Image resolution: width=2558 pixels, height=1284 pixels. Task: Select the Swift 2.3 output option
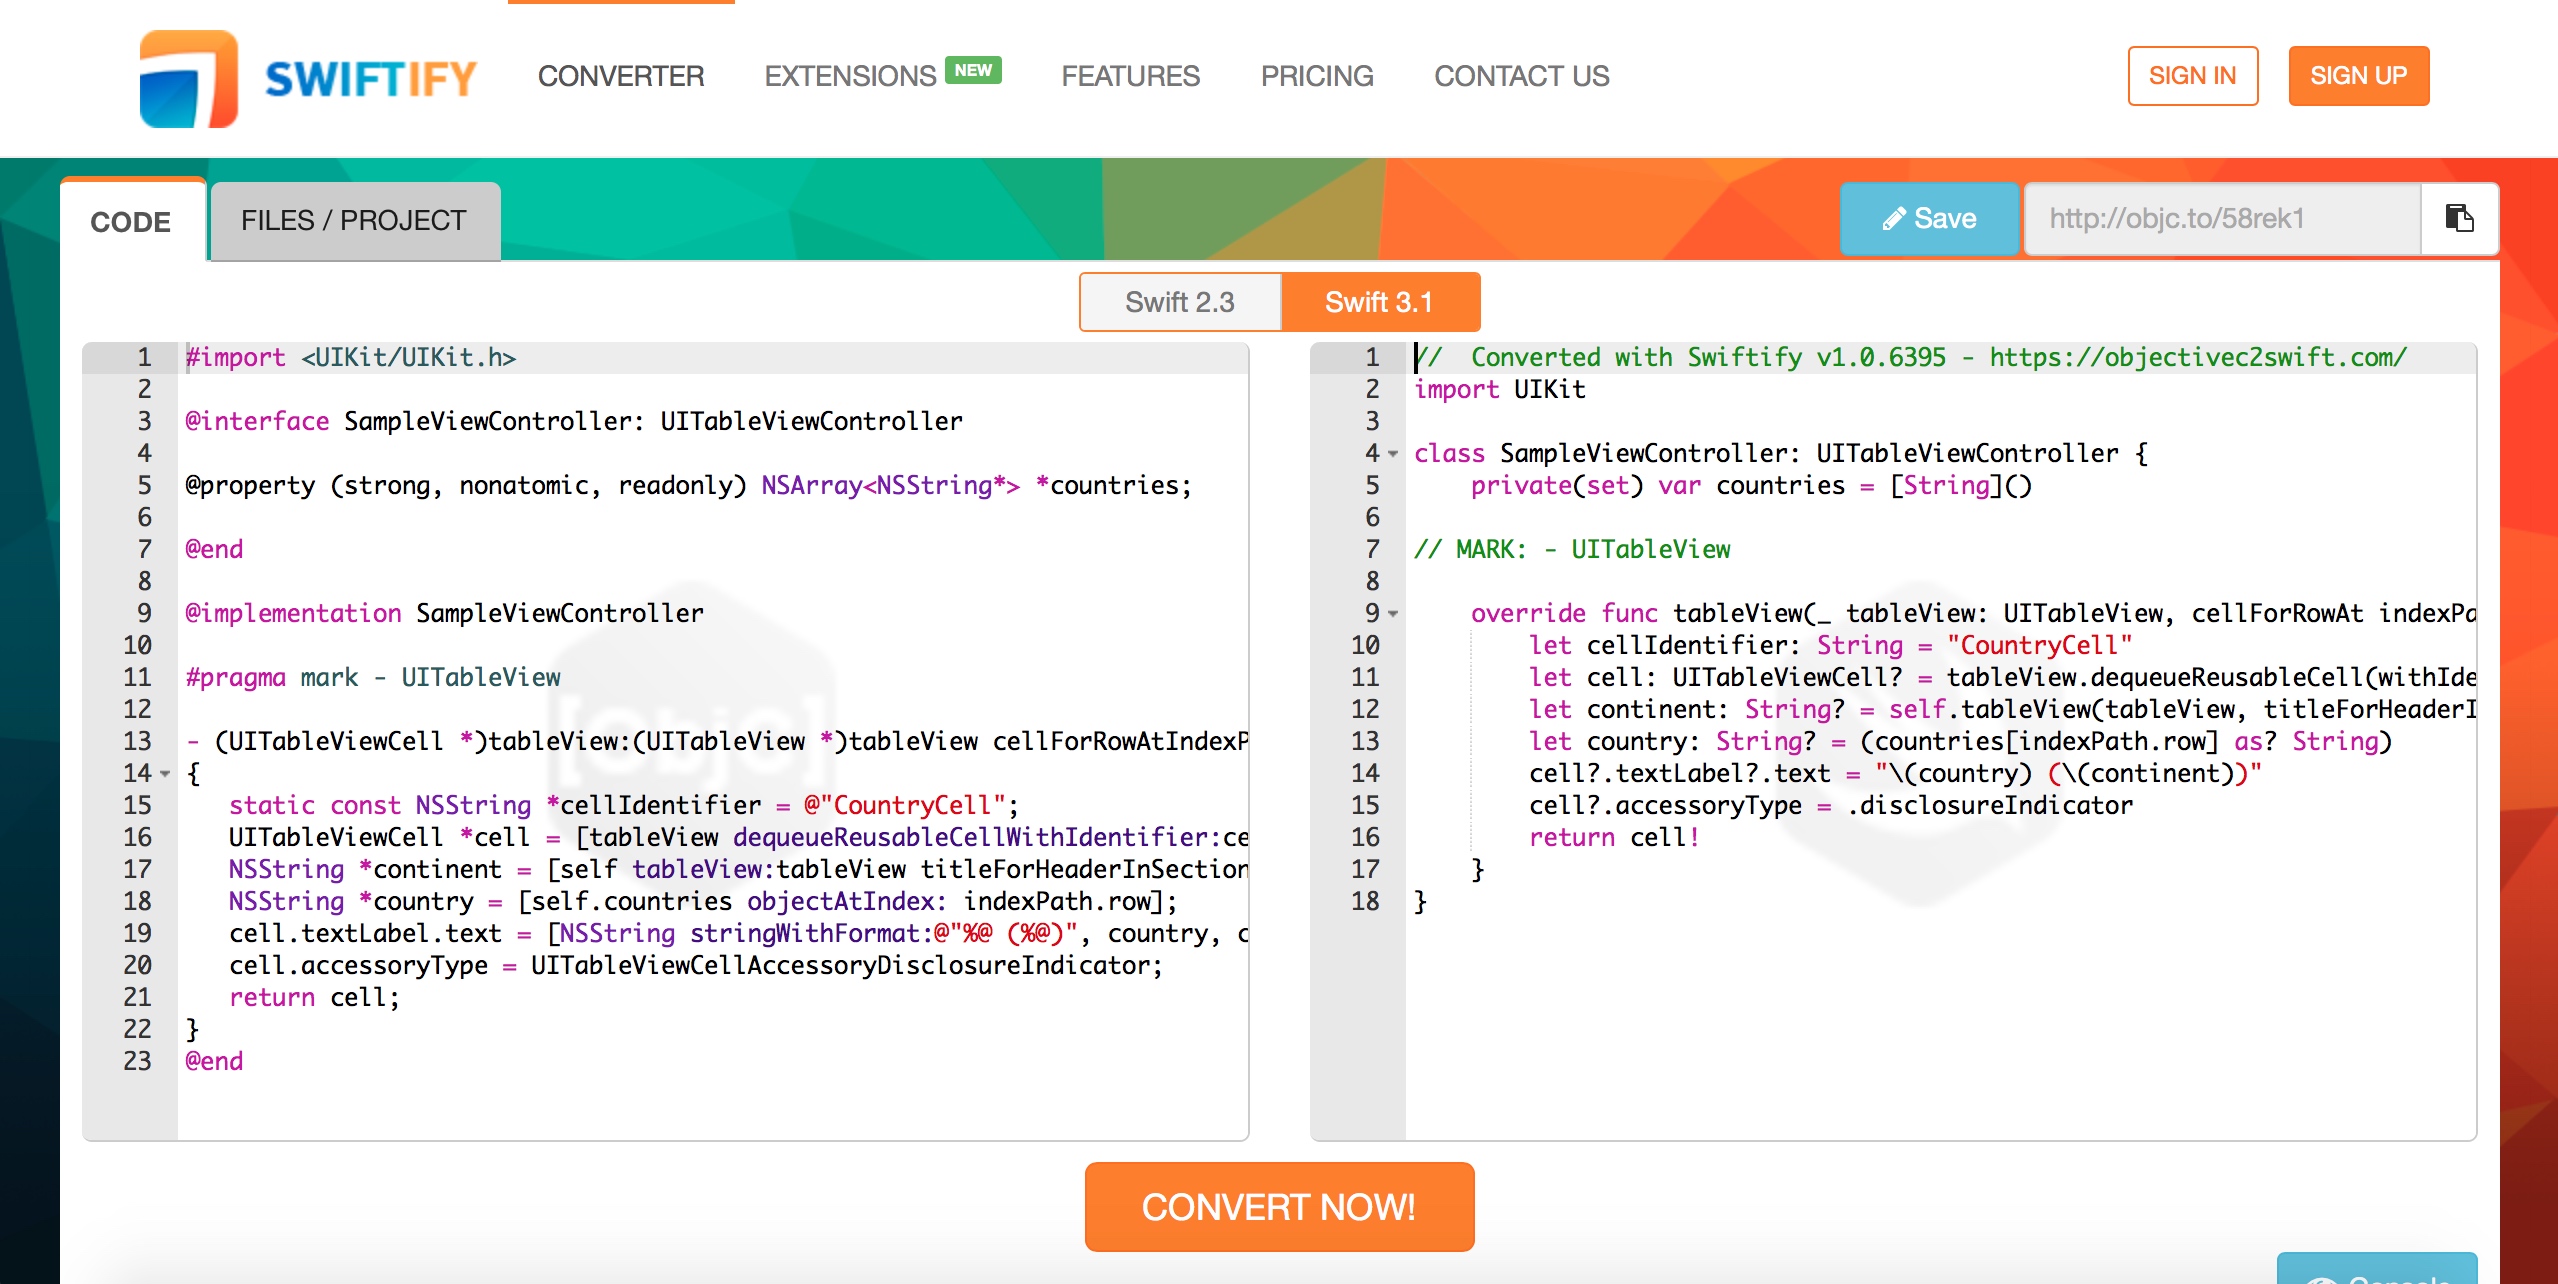[x=1180, y=302]
